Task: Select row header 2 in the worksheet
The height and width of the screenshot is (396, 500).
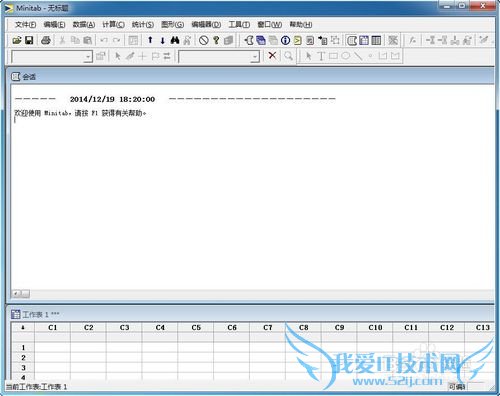Action: click(23, 358)
